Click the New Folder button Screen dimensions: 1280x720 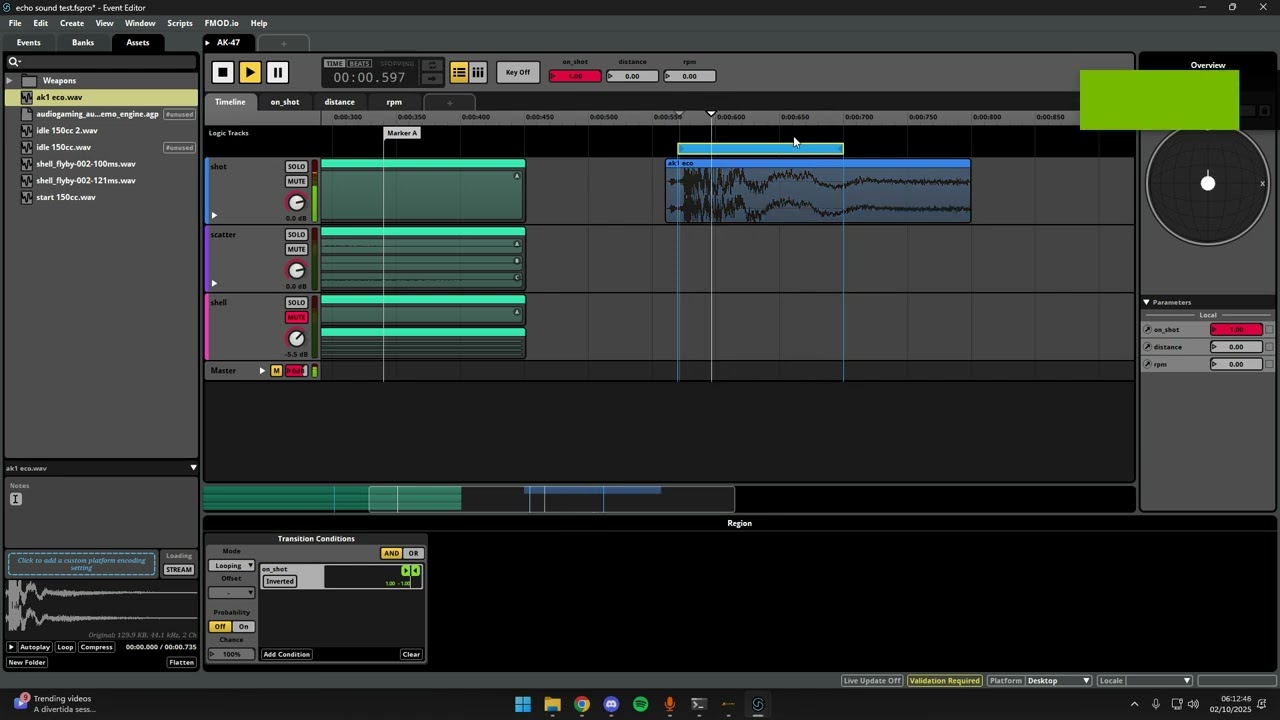27,663
